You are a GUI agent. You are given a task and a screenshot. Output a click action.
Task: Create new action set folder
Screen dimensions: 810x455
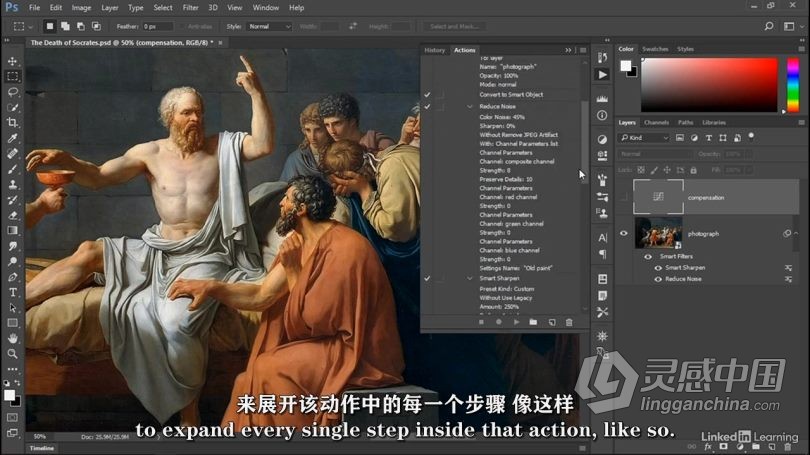(x=533, y=322)
